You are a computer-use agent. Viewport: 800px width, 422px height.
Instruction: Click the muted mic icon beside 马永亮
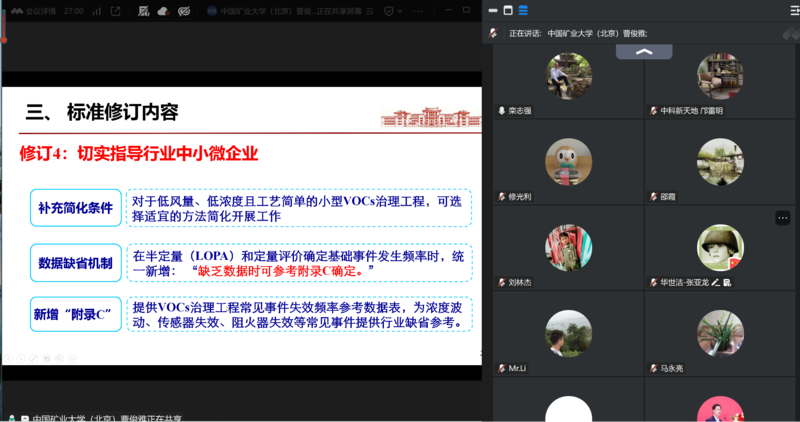click(x=654, y=368)
